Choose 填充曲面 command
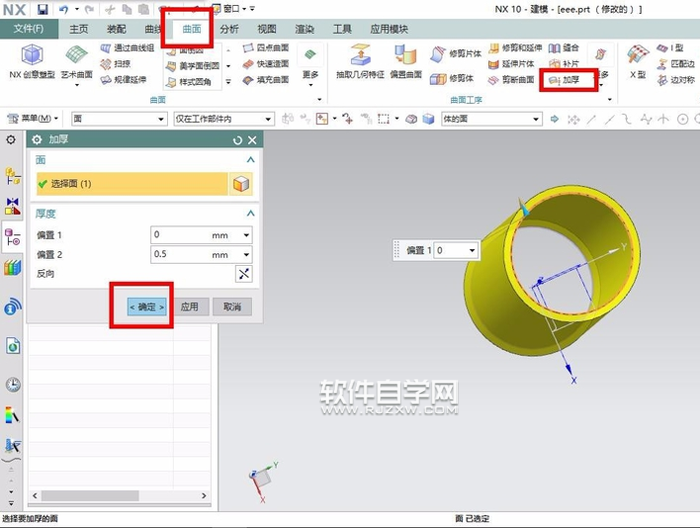The height and width of the screenshot is (528, 700). (x=266, y=80)
